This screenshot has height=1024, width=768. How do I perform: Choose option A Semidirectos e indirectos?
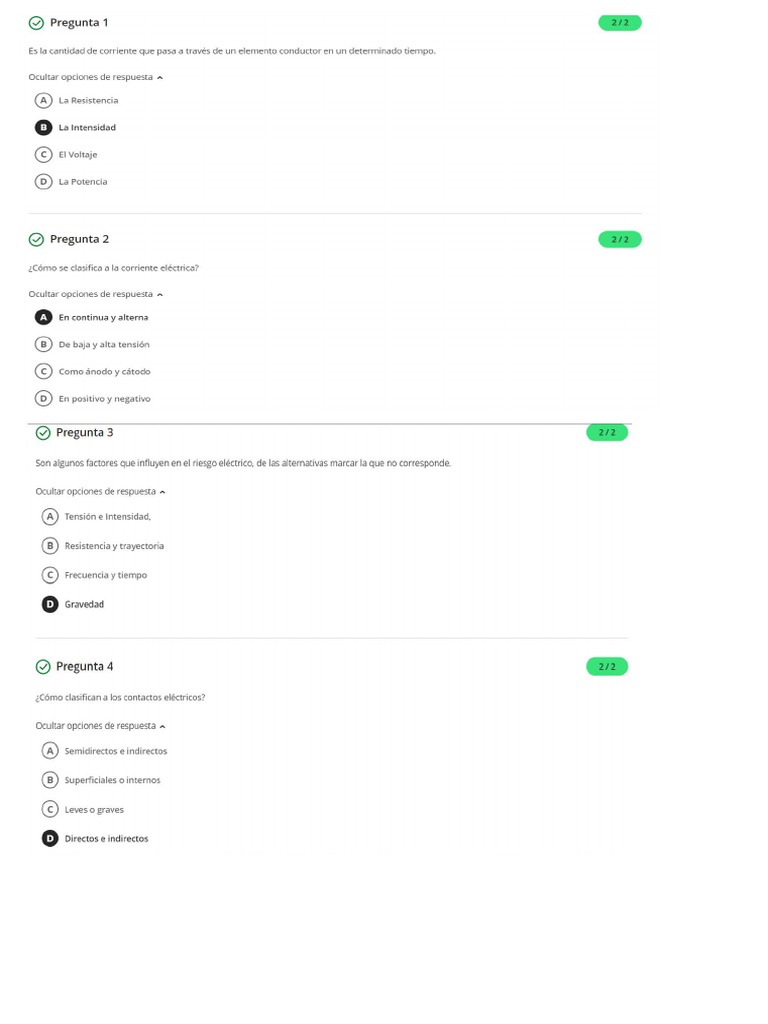point(104,751)
